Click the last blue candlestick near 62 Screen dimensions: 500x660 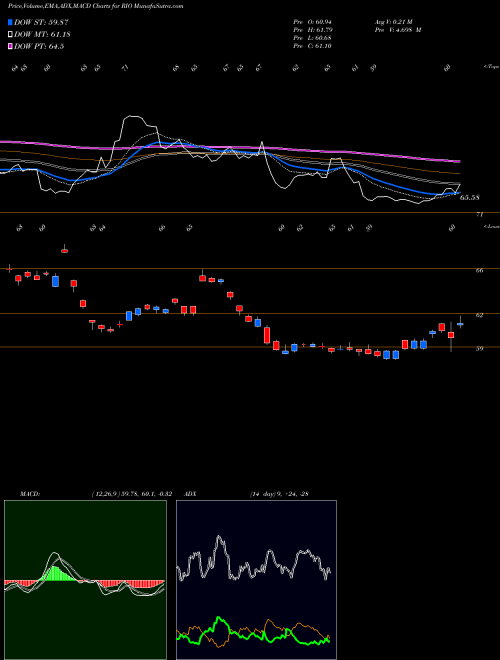coord(460,324)
